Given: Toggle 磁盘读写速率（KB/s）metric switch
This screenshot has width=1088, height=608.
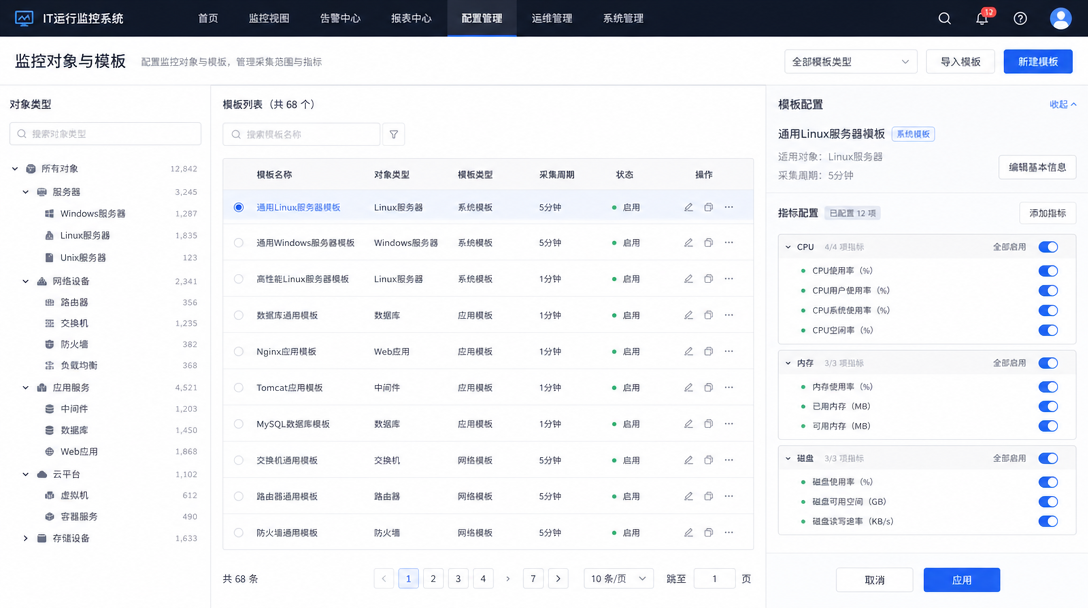Looking at the screenshot, I should (x=1048, y=521).
